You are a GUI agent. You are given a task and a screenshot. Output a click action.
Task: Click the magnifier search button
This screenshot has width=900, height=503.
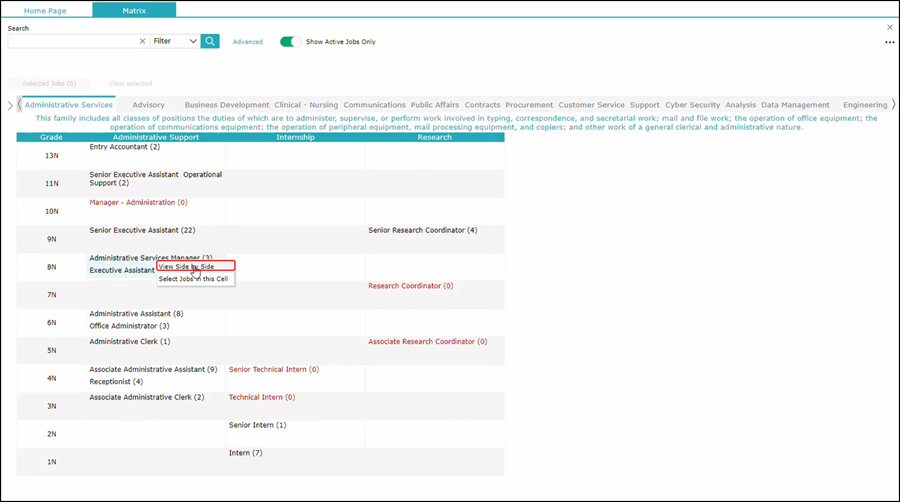tap(210, 41)
